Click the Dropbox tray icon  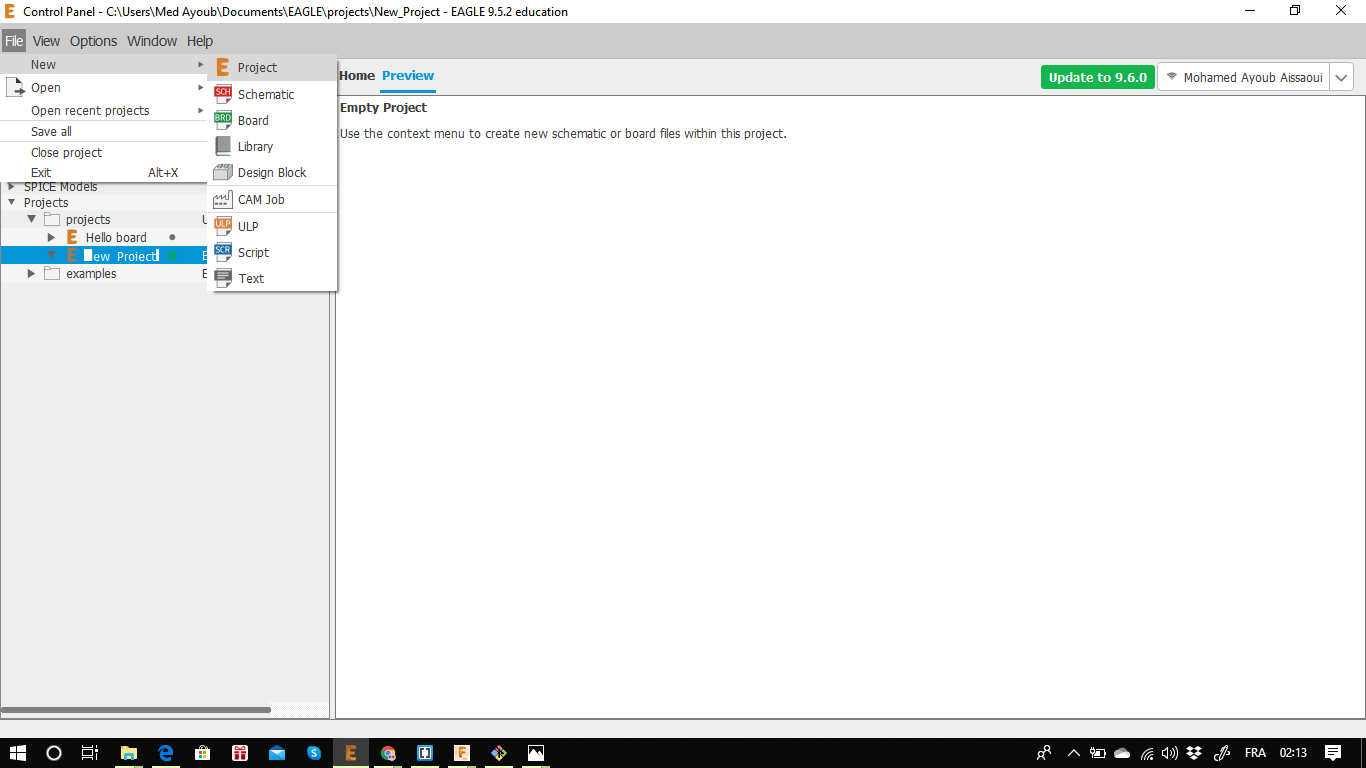pyautogui.click(x=1194, y=753)
